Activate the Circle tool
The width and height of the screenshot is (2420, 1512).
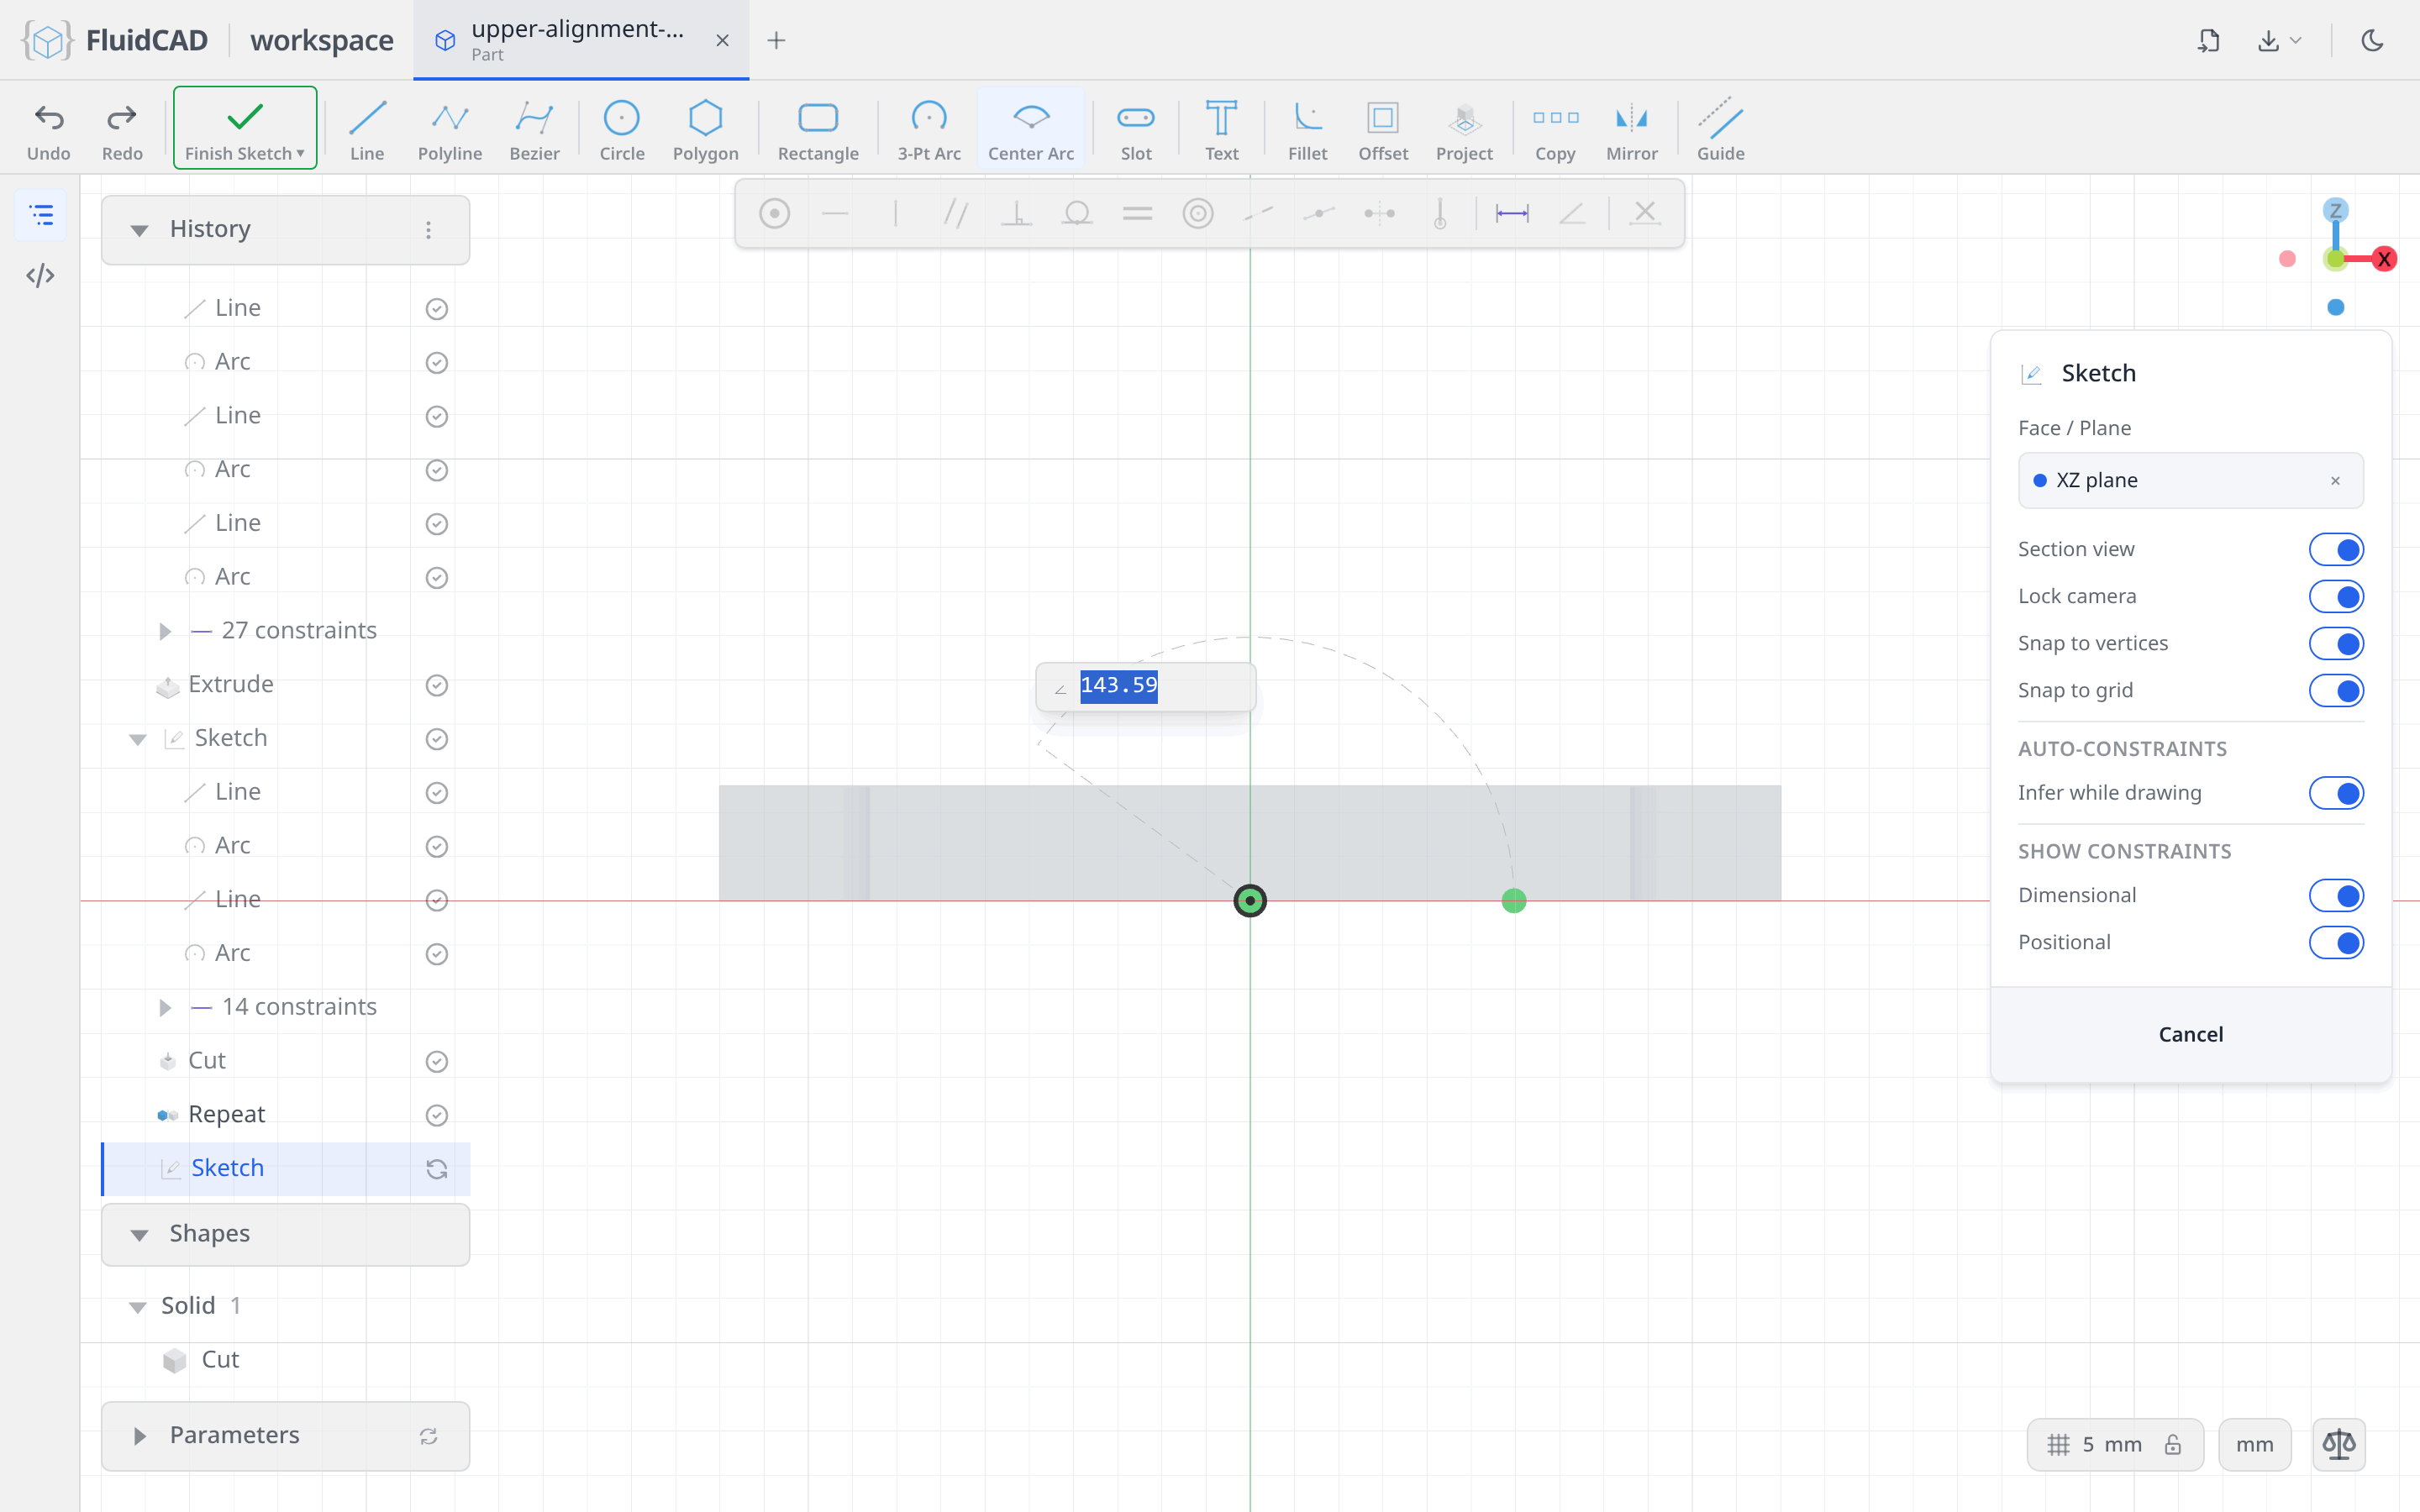click(621, 129)
